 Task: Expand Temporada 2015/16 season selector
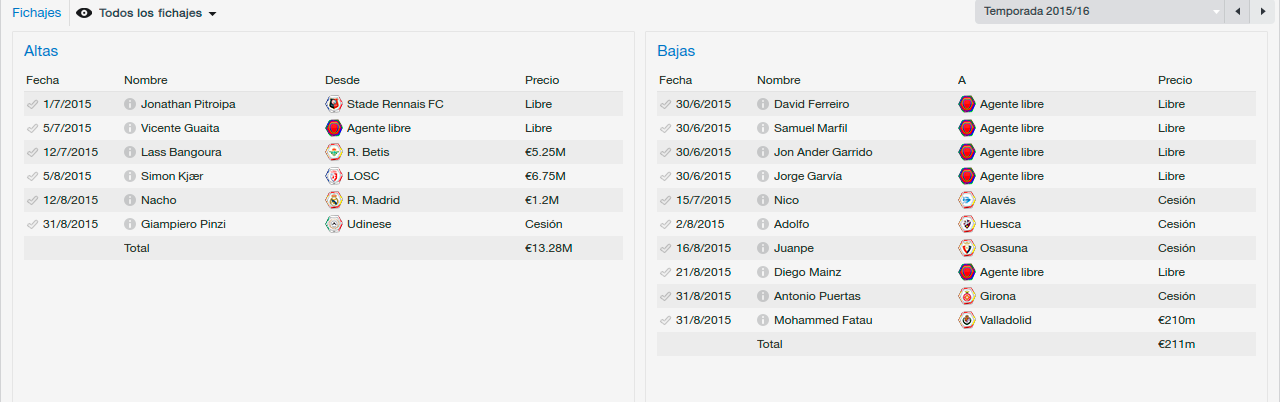1100,12
